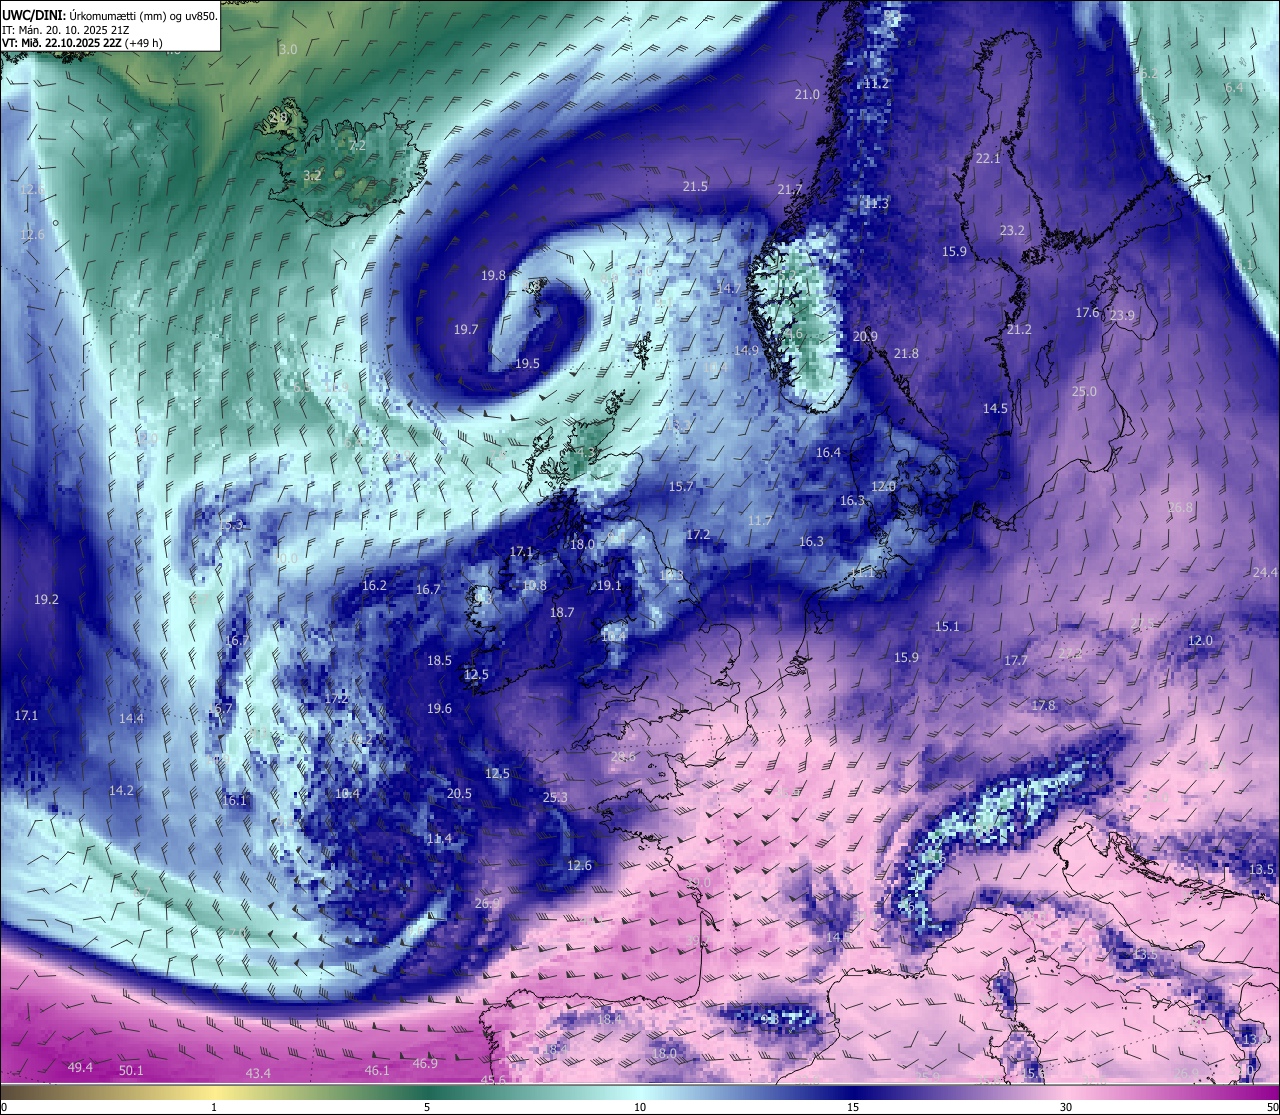
Task: Click the 15.1 value over Germany
Action: (x=946, y=626)
